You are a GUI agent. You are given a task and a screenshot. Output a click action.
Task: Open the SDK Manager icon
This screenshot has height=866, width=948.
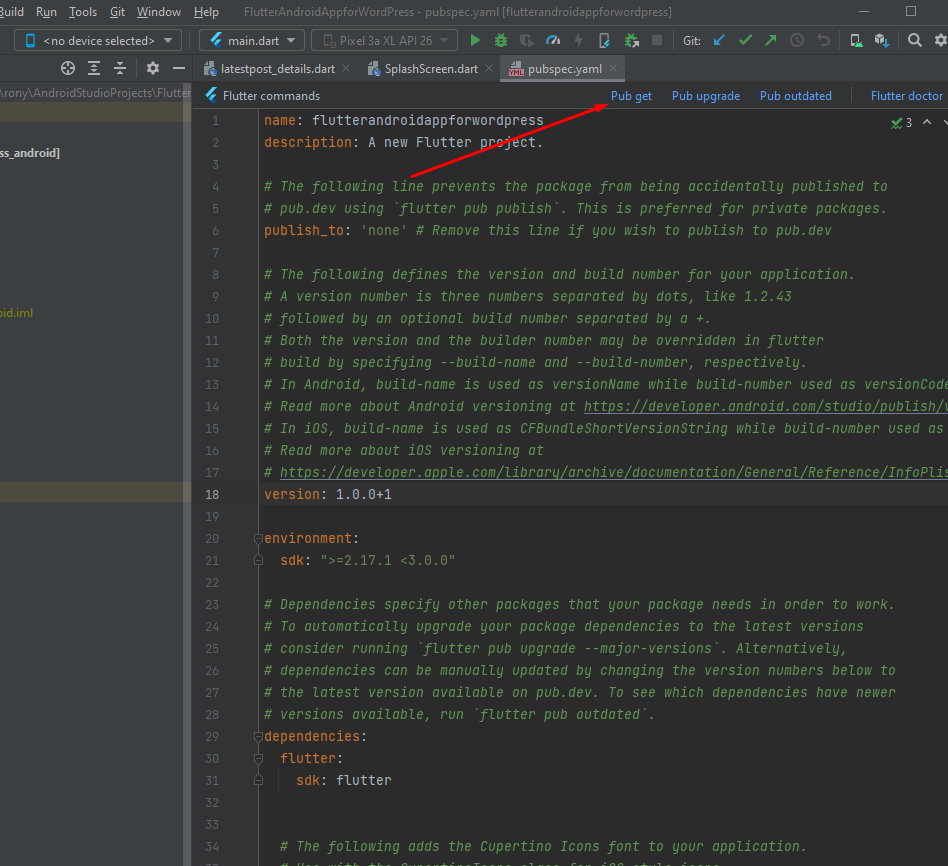tap(881, 41)
